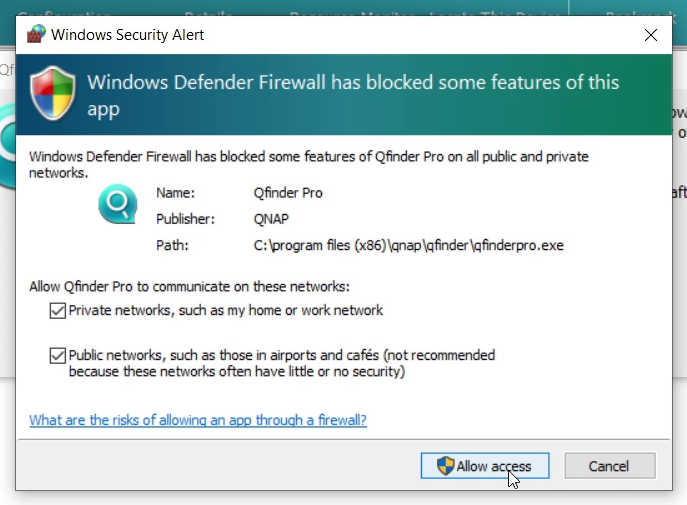Click the Qfinder Pro magnifier app icon
Image resolution: width=687 pixels, height=505 pixels.
117,207
